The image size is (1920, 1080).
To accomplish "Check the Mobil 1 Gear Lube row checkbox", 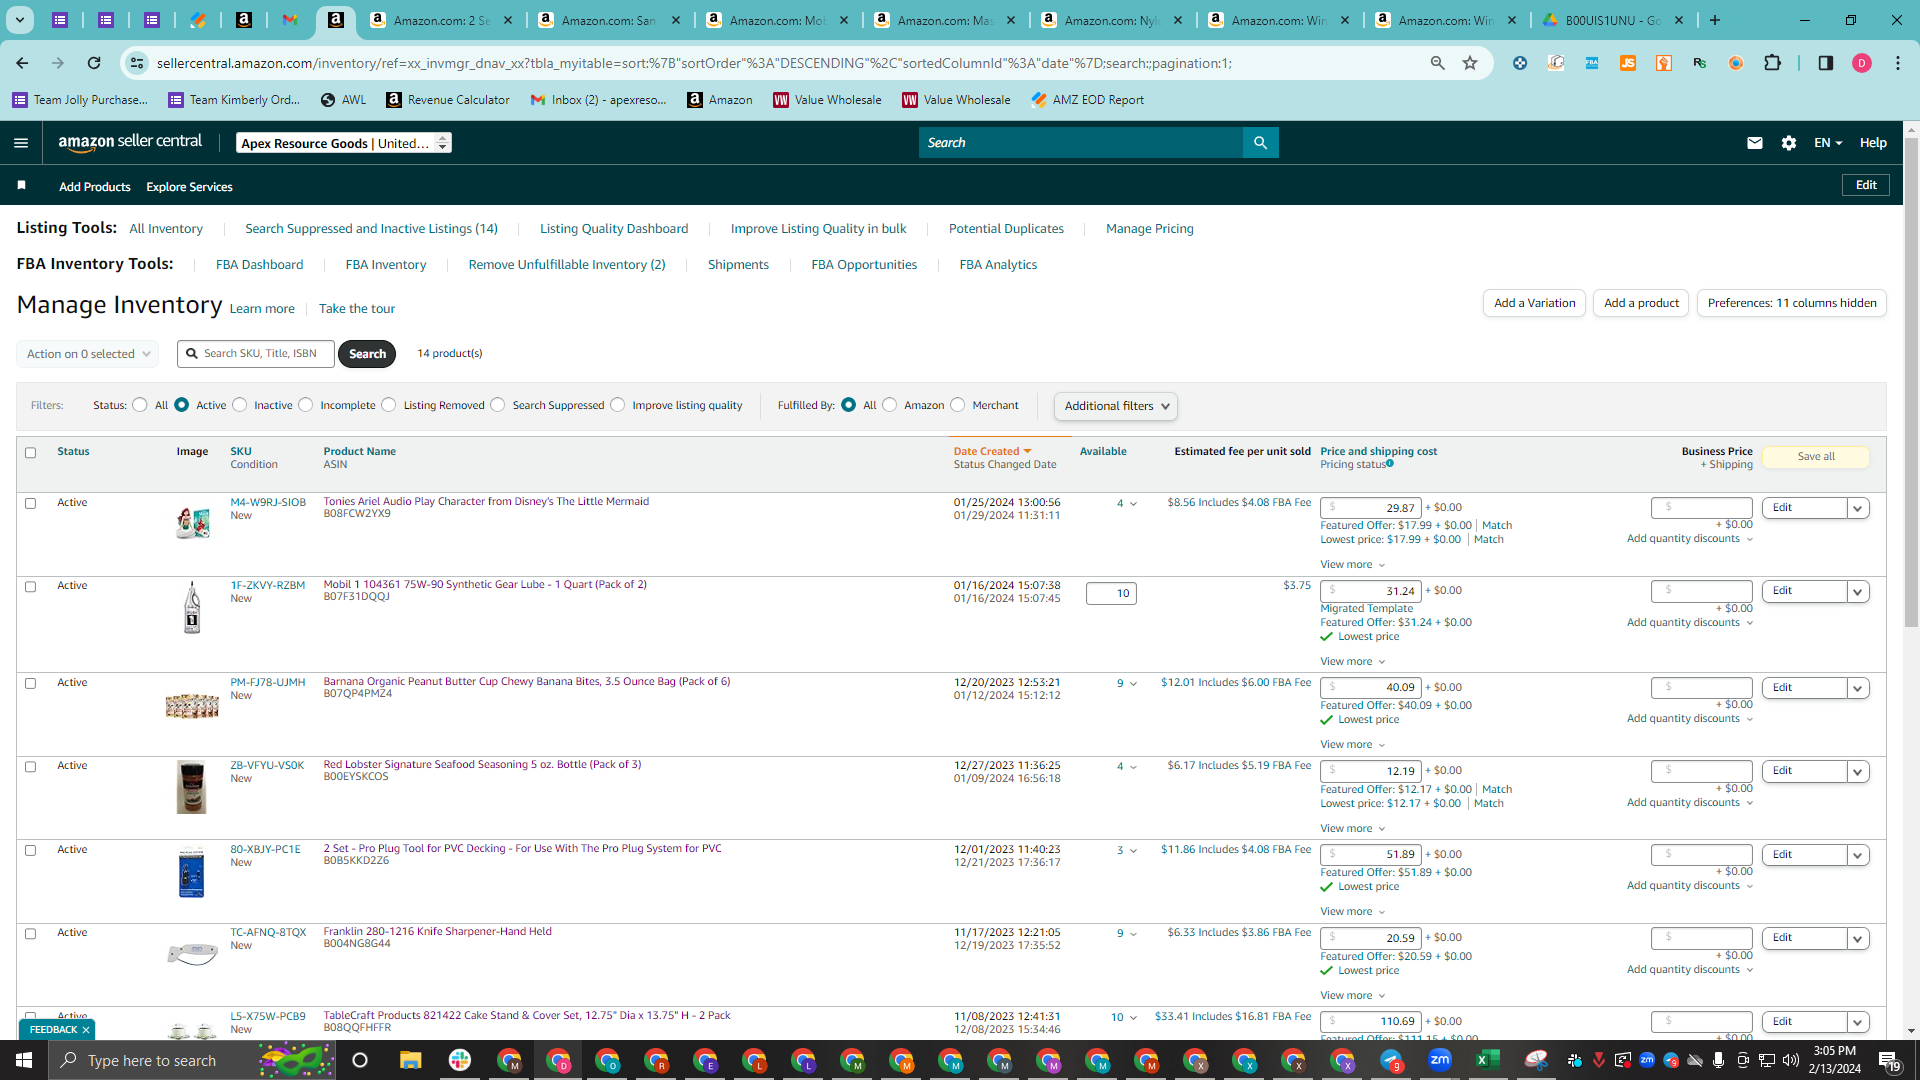I will tap(30, 587).
